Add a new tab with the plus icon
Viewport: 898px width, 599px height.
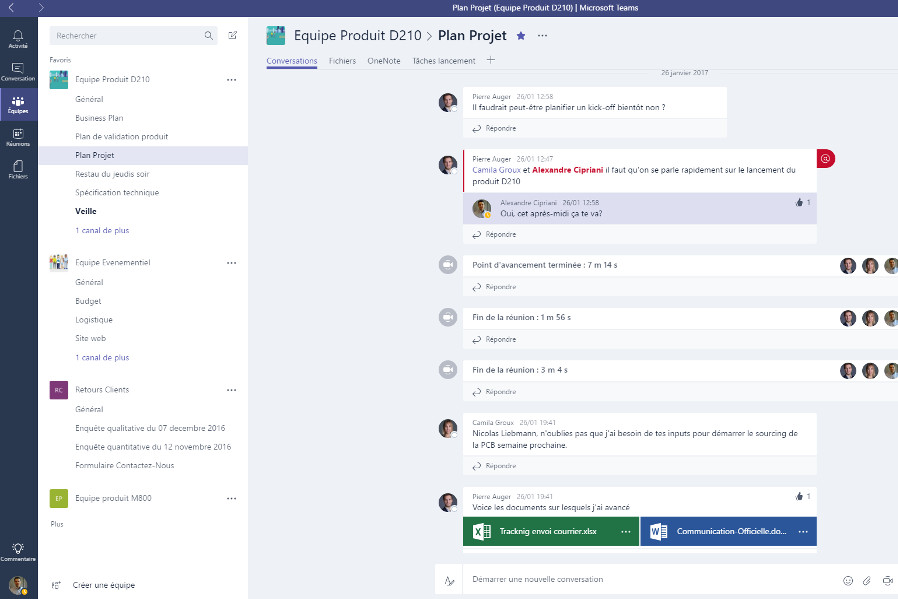click(491, 60)
